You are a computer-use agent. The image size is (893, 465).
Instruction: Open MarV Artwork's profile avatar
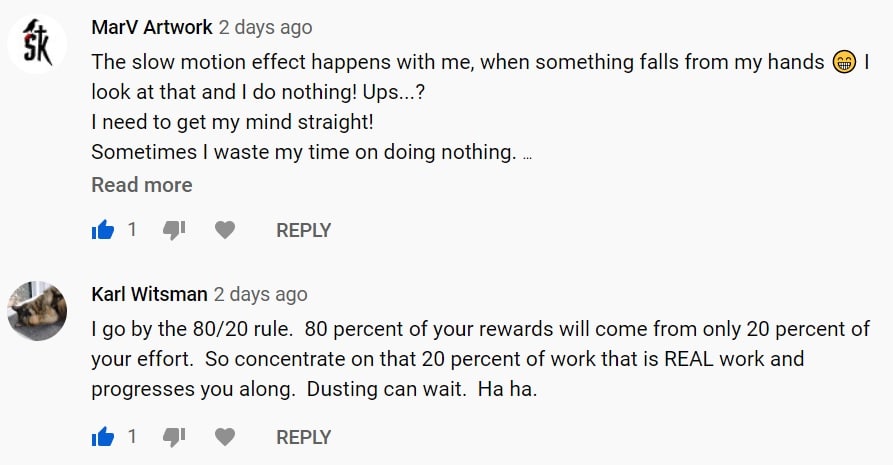pyautogui.click(x=37, y=45)
